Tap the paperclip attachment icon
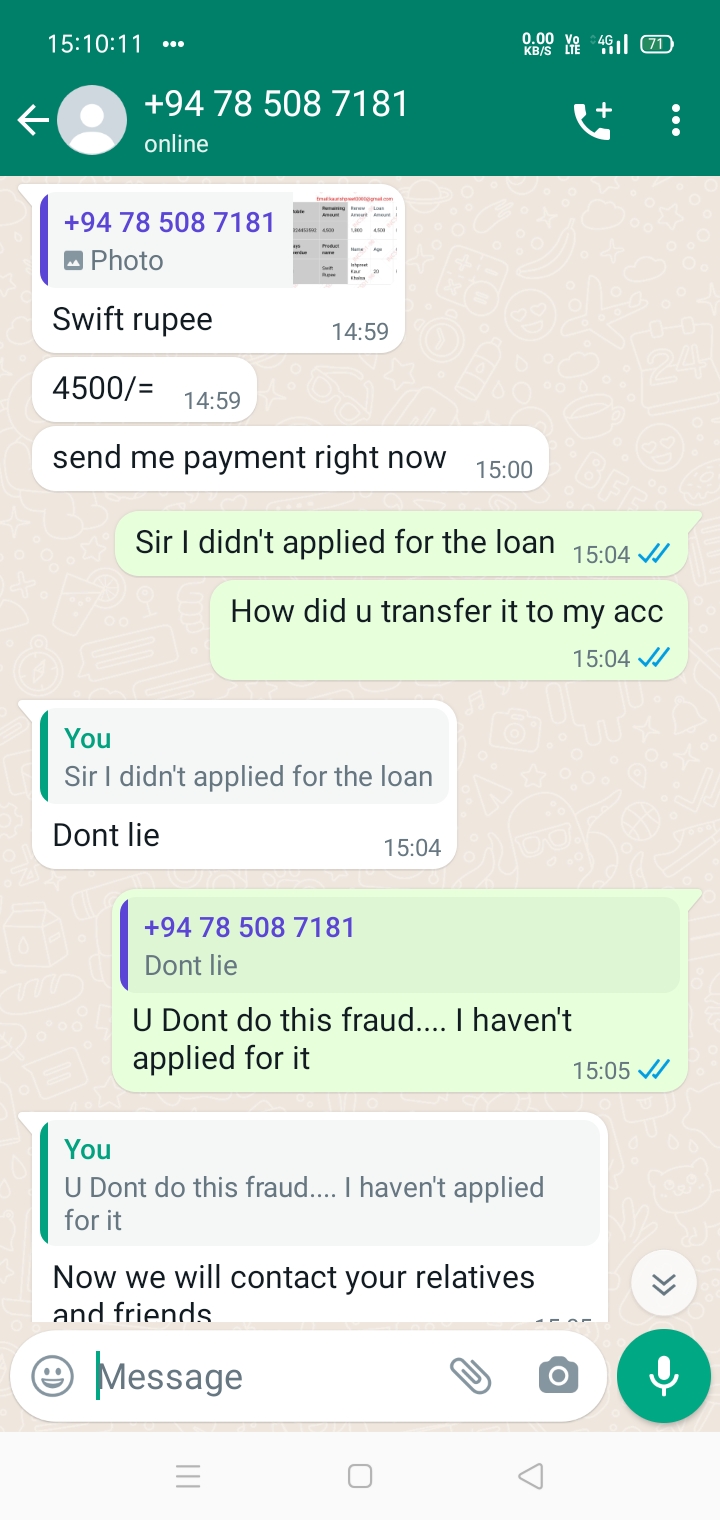The width and height of the screenshot is (720, 1520). [470, 1377]
